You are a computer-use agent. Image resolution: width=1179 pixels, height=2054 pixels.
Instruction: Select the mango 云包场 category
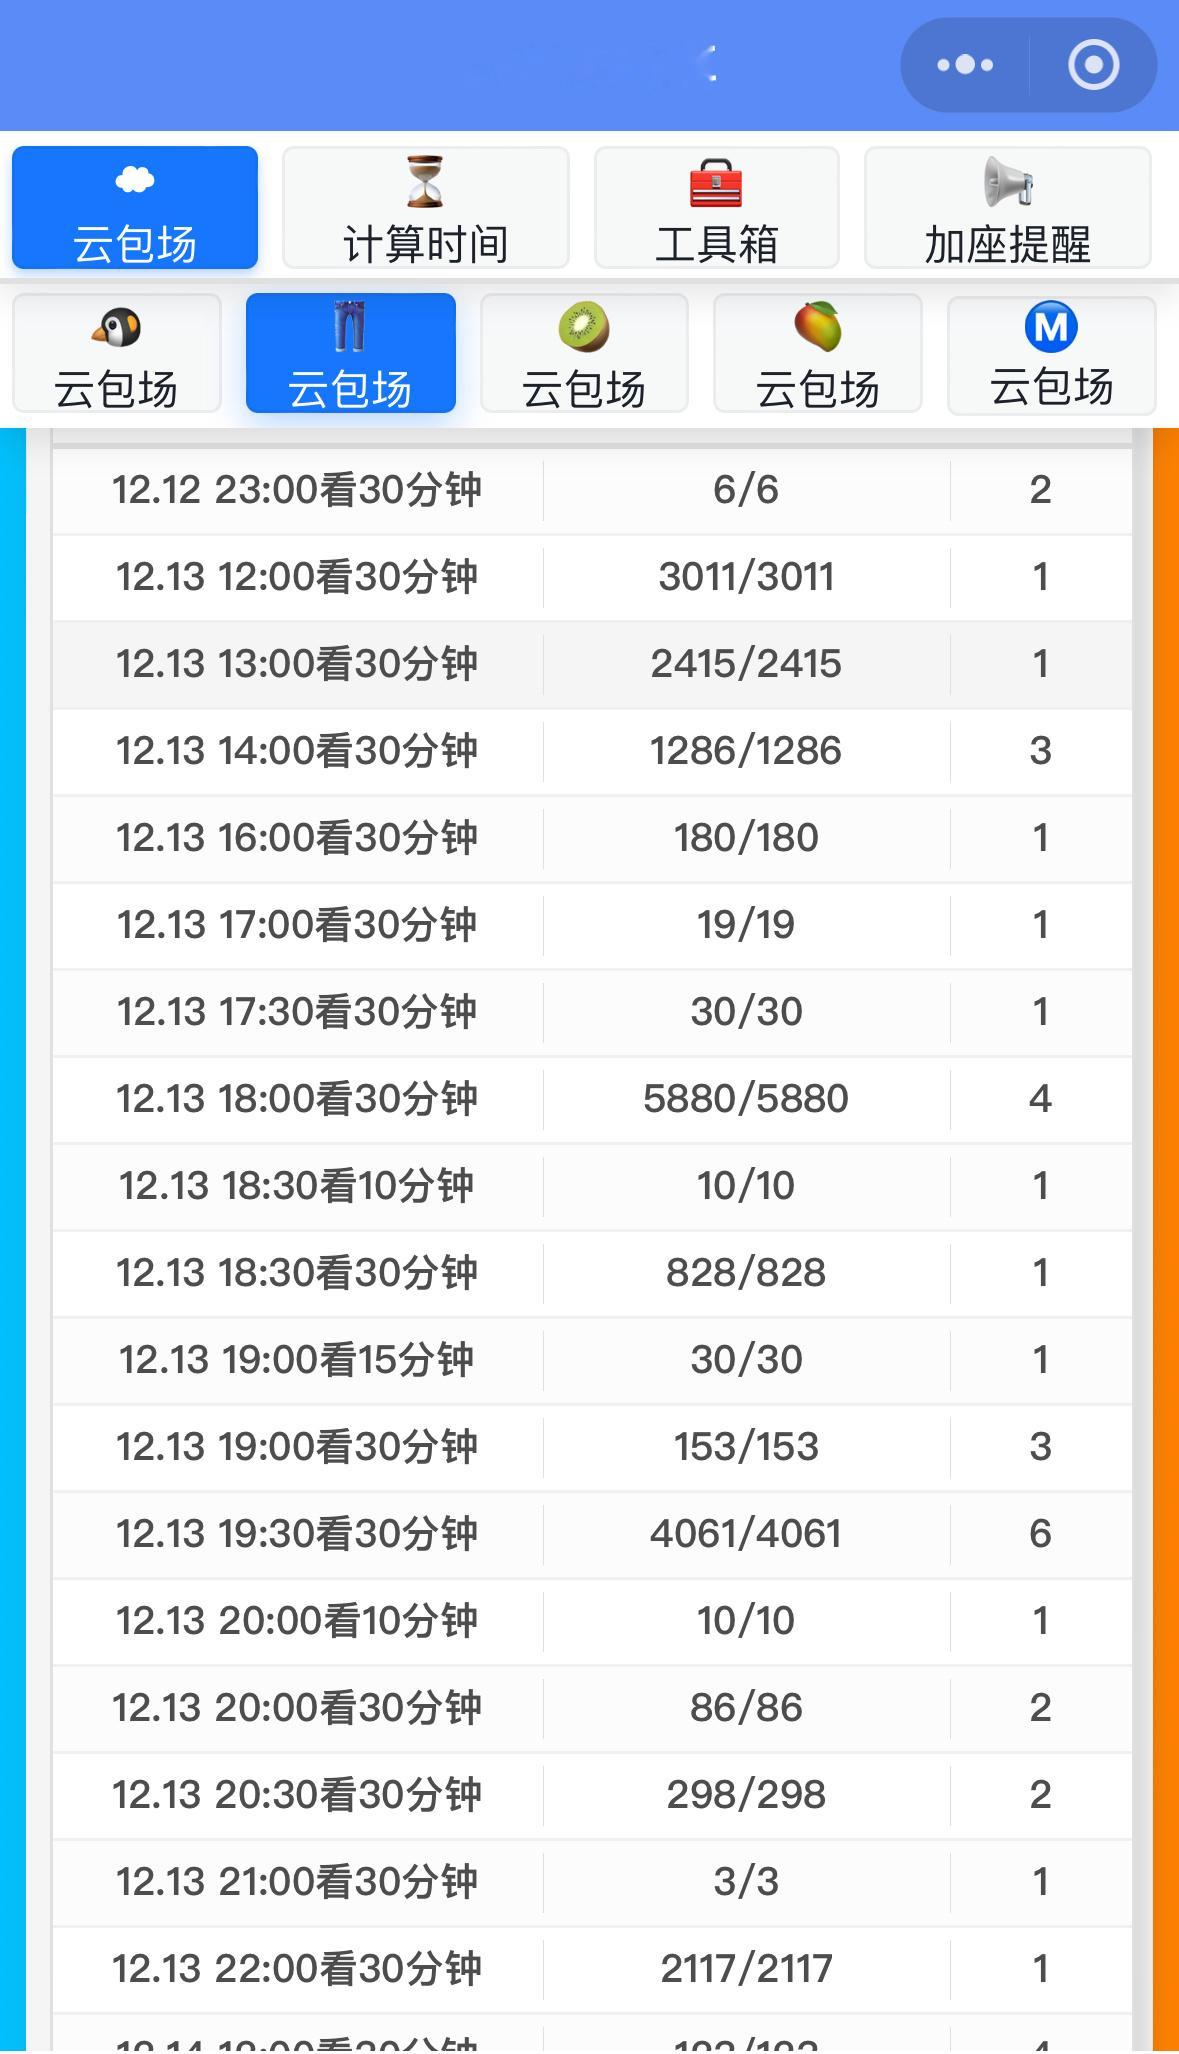(817, 353)
